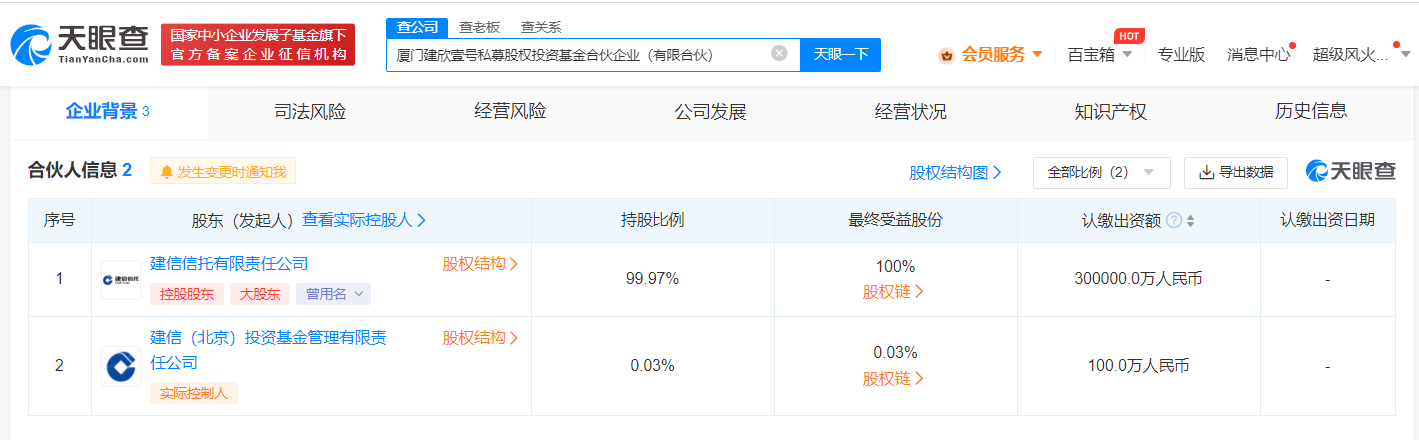Select the 司法风险 tab
This screenshot has height=440, width=1419.
click(x=310, y=111)
